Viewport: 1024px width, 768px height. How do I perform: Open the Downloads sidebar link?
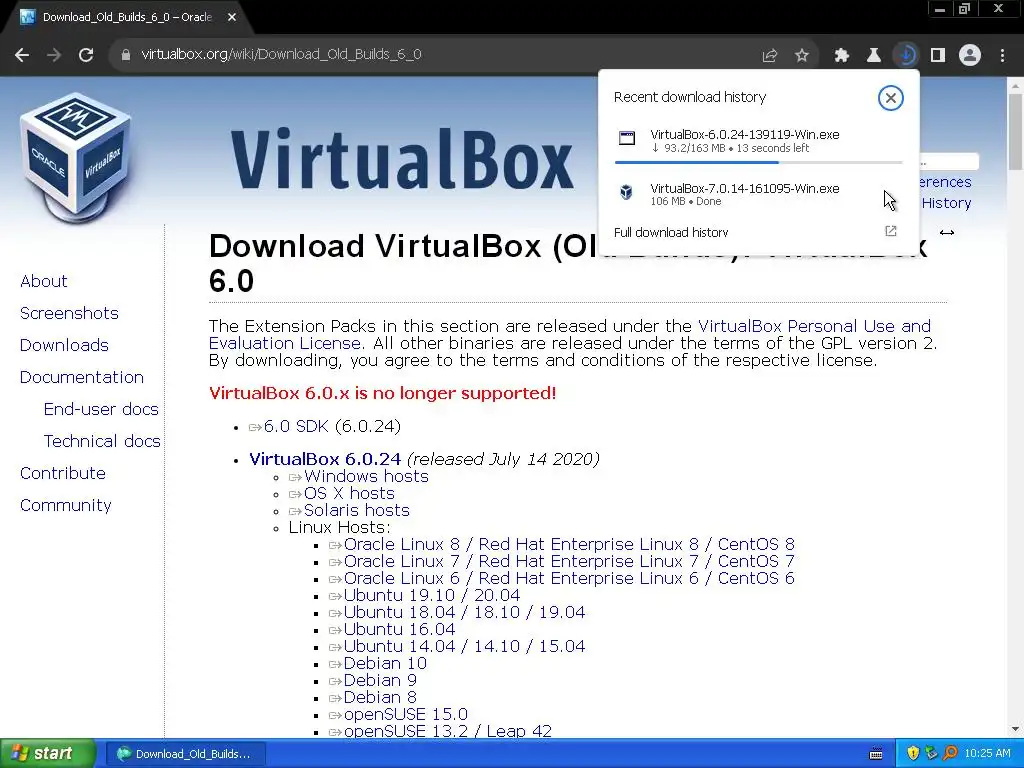coord(64,345)
